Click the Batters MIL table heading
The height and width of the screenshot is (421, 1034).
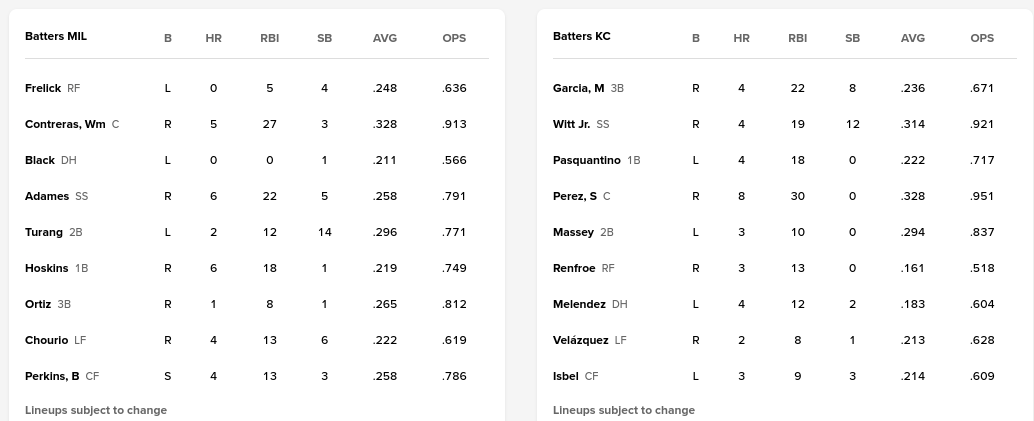tap(56, 36)
